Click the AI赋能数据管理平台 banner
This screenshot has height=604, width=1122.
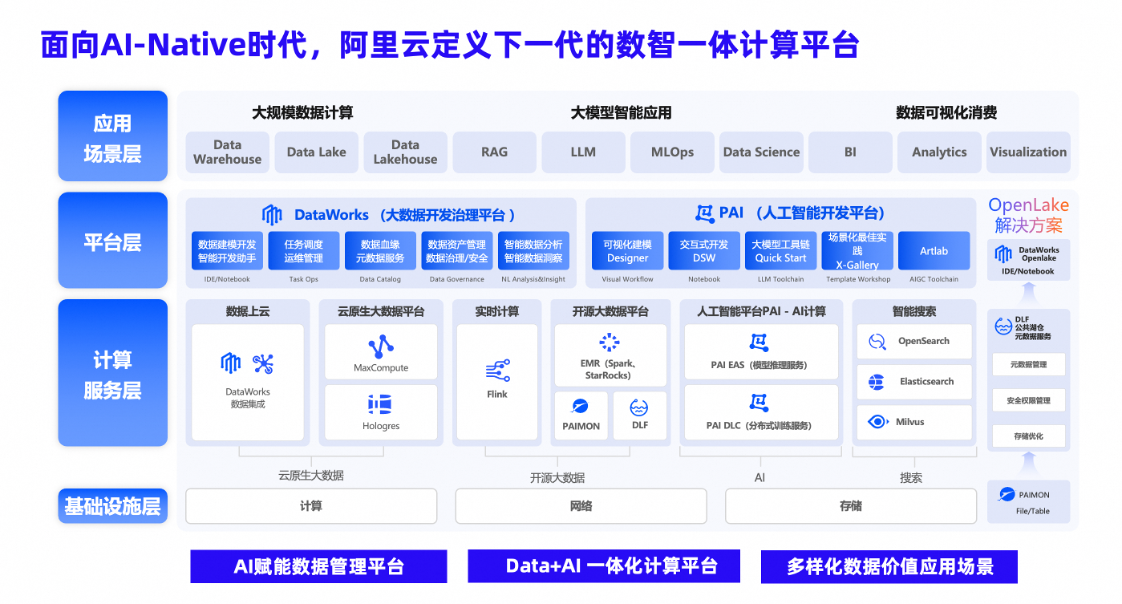[318, 567]
